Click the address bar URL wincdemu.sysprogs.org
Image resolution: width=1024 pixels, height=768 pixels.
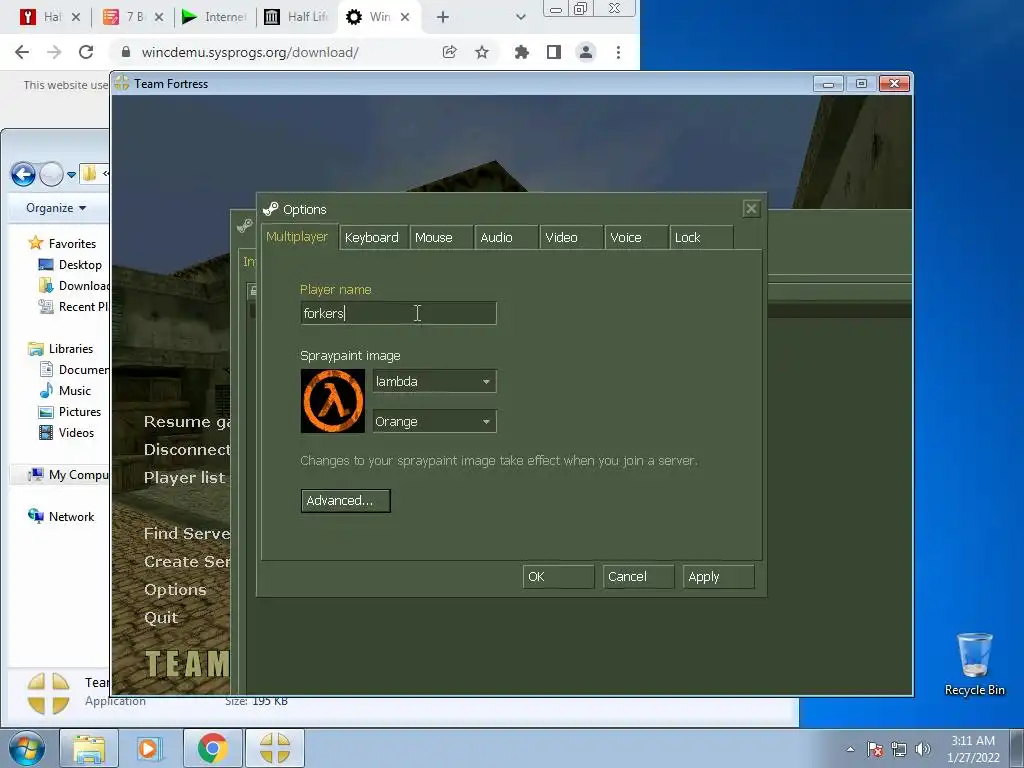pos(249,52)
